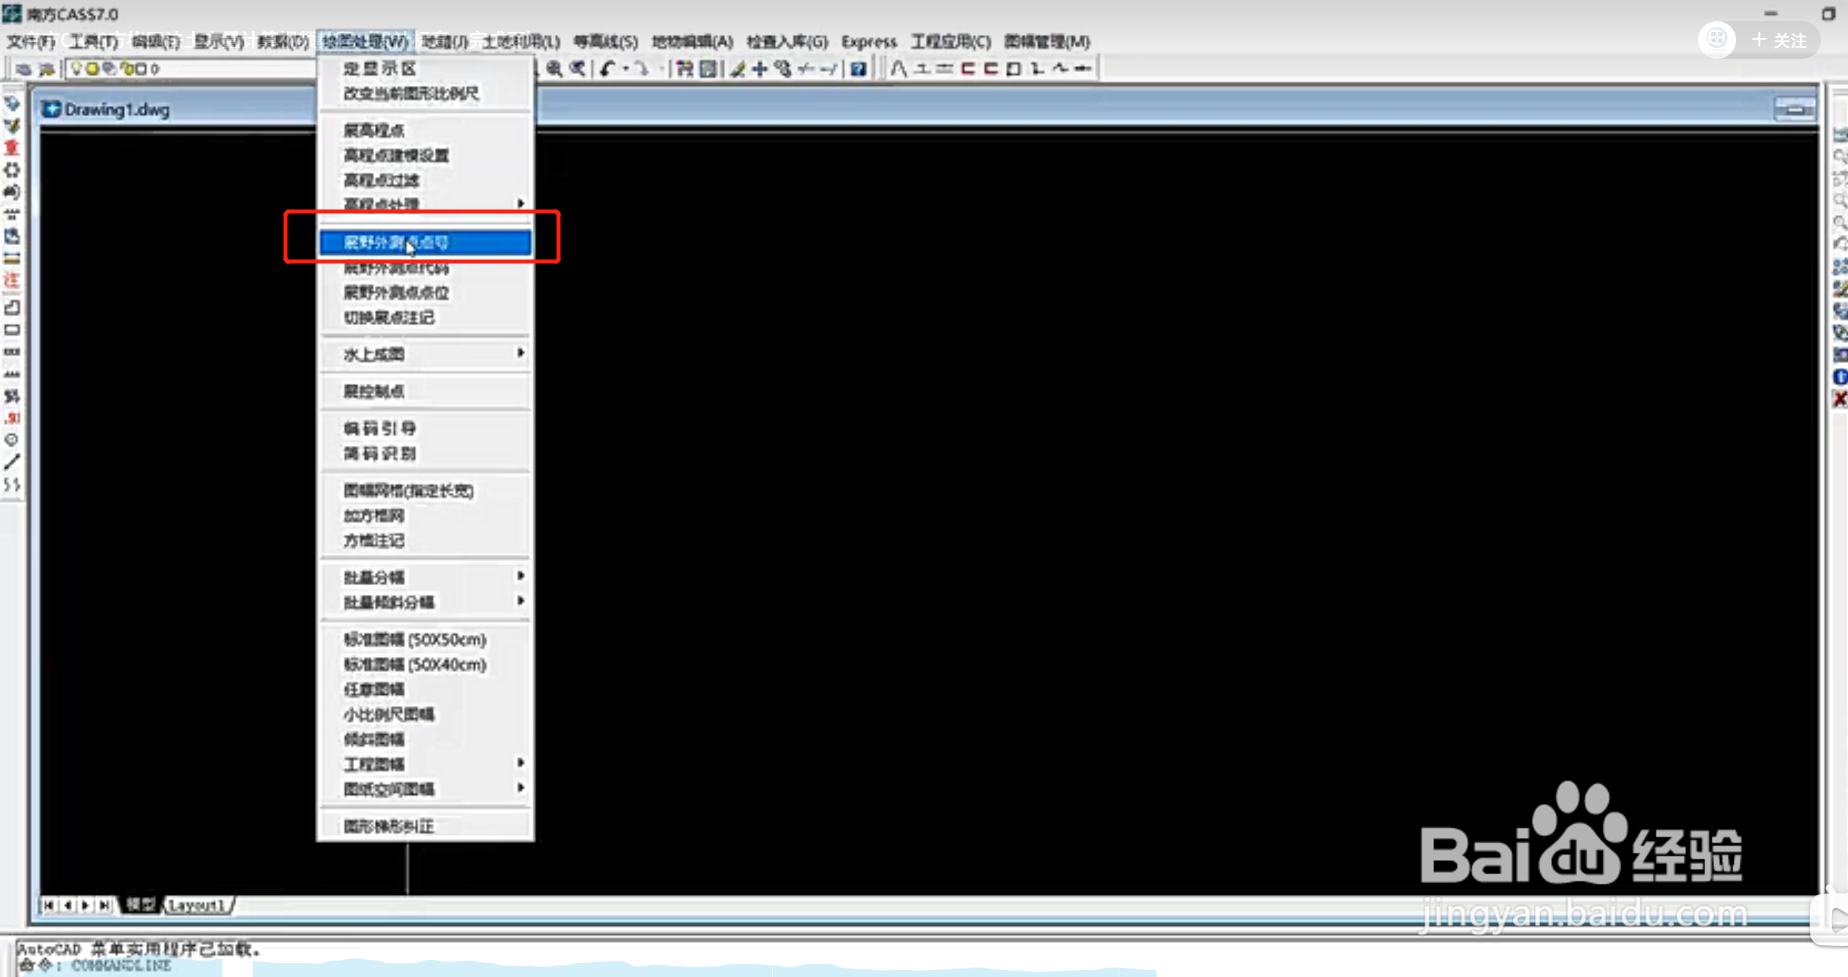Screen dimensions: 1848x977
Task: Choose 切换展点注记 menu item
Action: (425, 317)
